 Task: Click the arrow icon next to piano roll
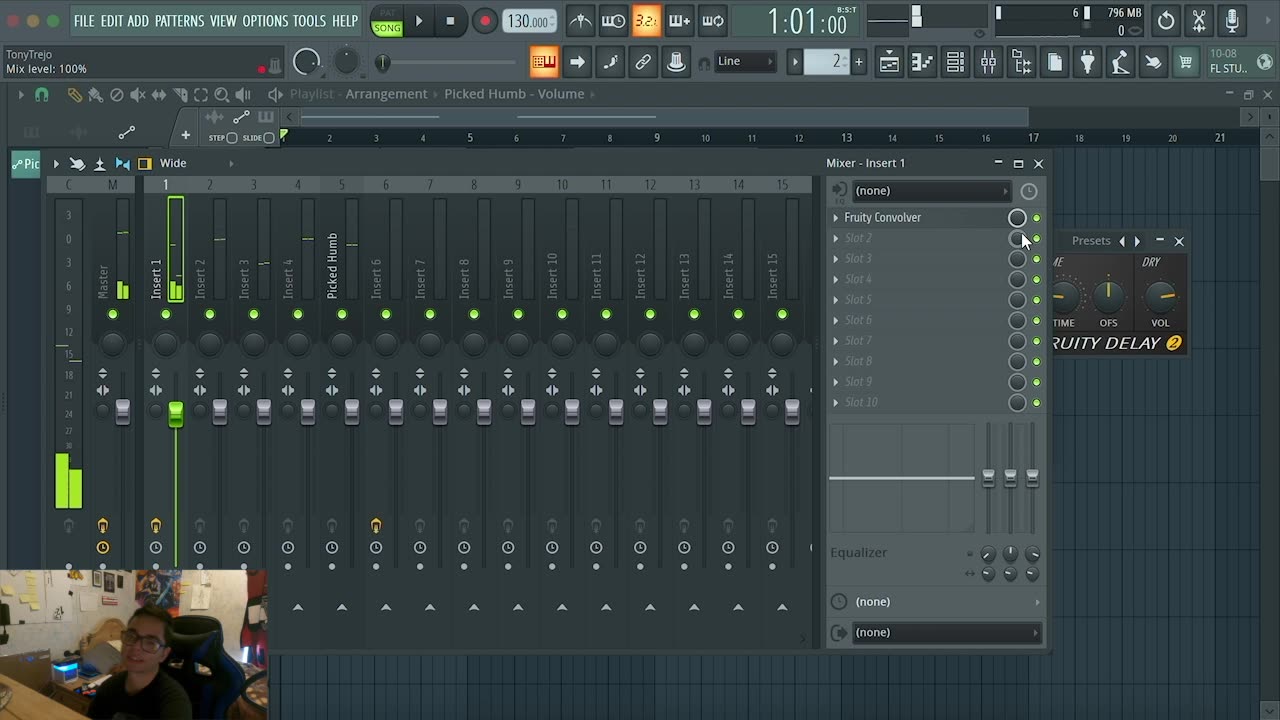click(577, 62)
